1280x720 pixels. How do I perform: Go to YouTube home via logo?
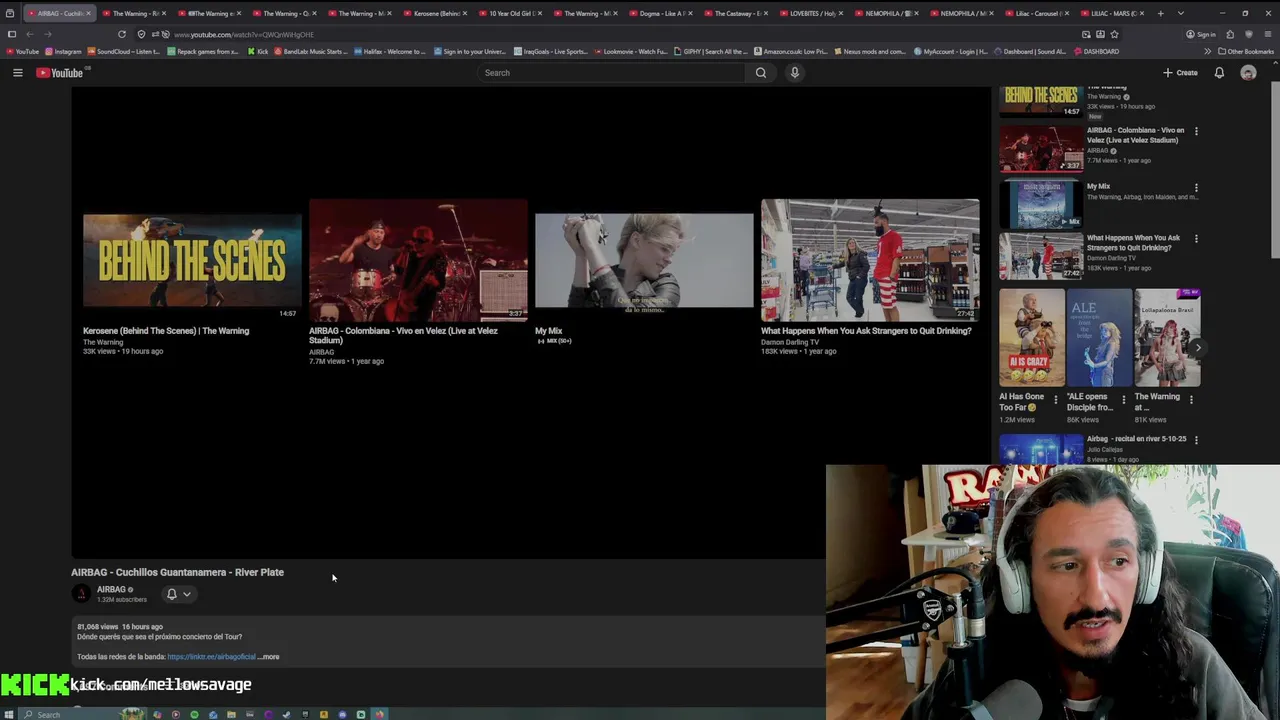[x=61, y=73]
